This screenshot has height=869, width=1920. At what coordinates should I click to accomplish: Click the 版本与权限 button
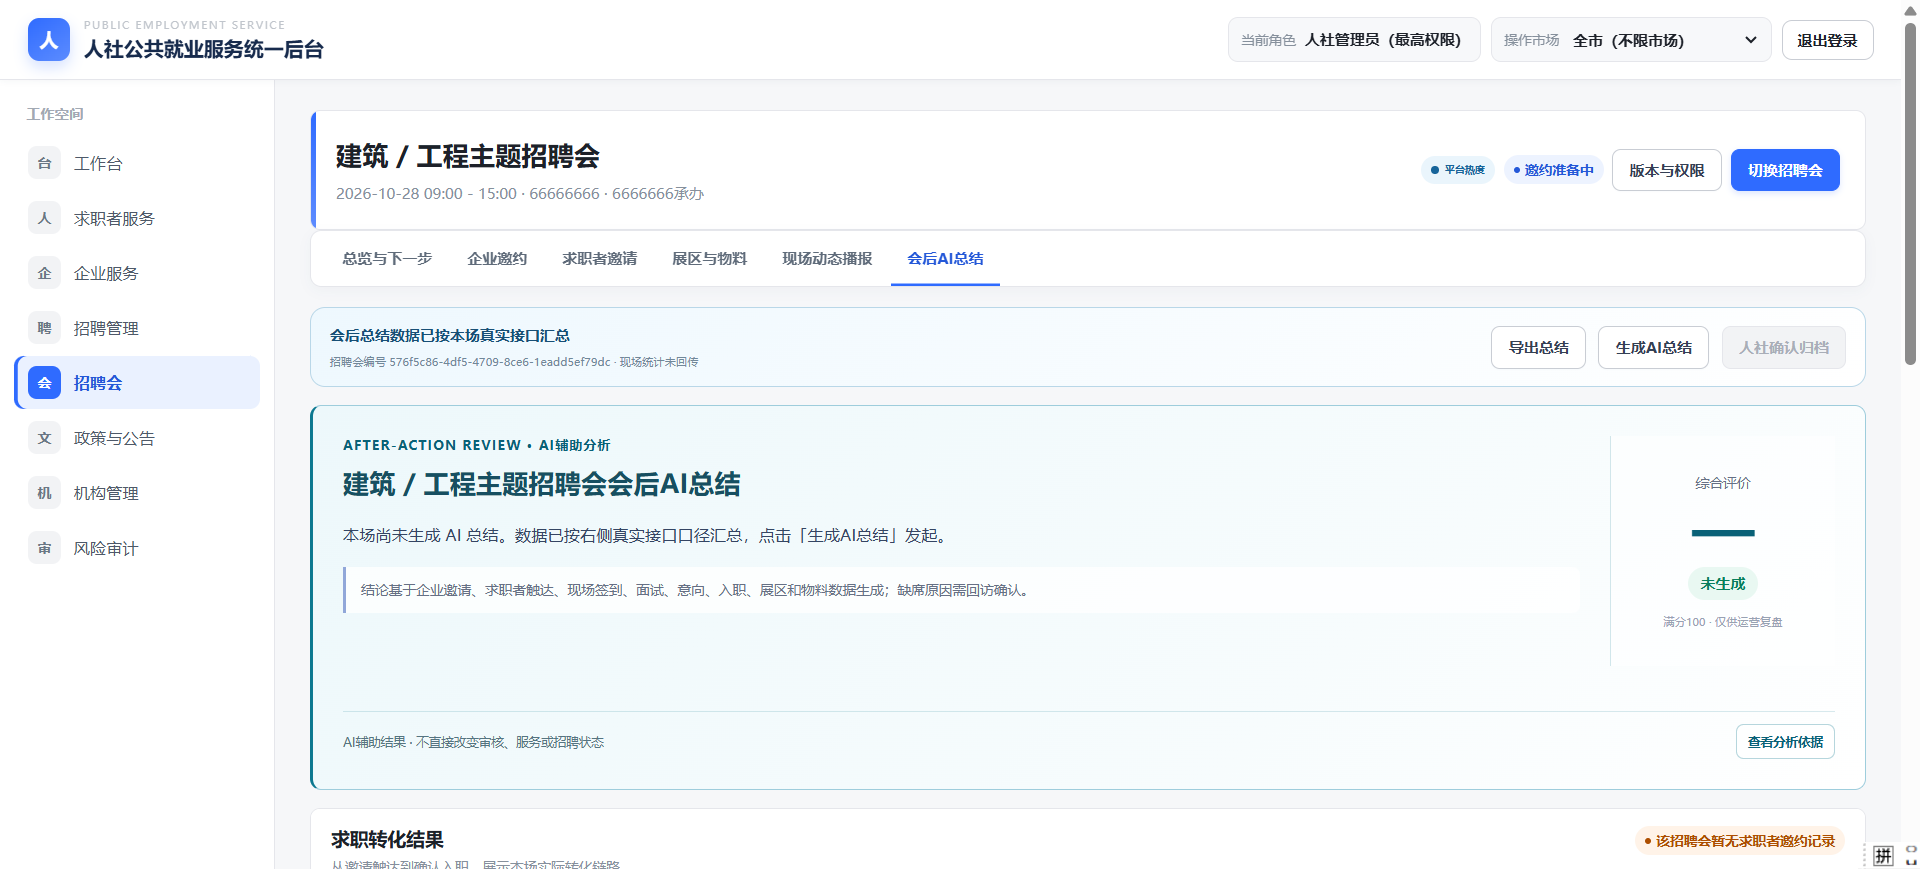point(1666,170)
